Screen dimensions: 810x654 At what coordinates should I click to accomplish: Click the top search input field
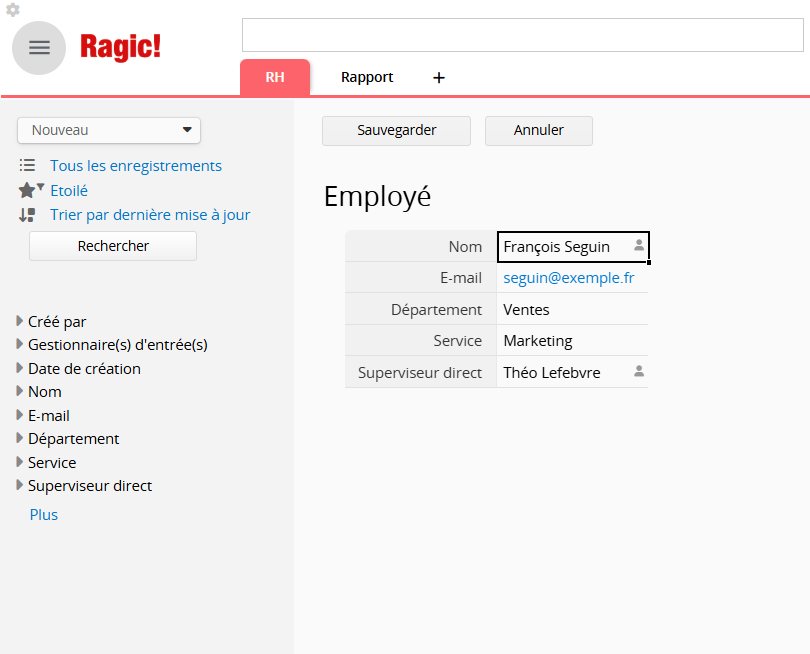pyautogui.click(x=522, y=35)
